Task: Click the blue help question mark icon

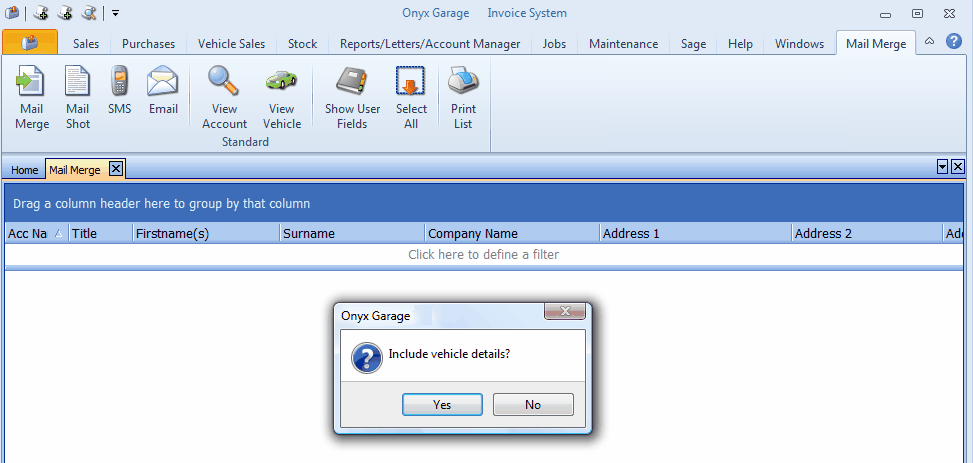Action: click(x=954, y=42)
